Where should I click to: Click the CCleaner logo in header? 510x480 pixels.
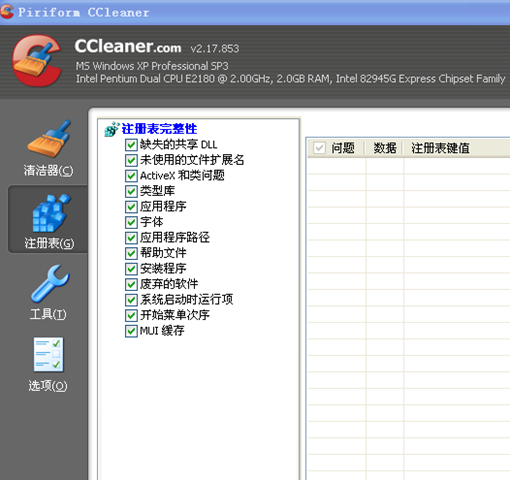[x=37, y=61]
